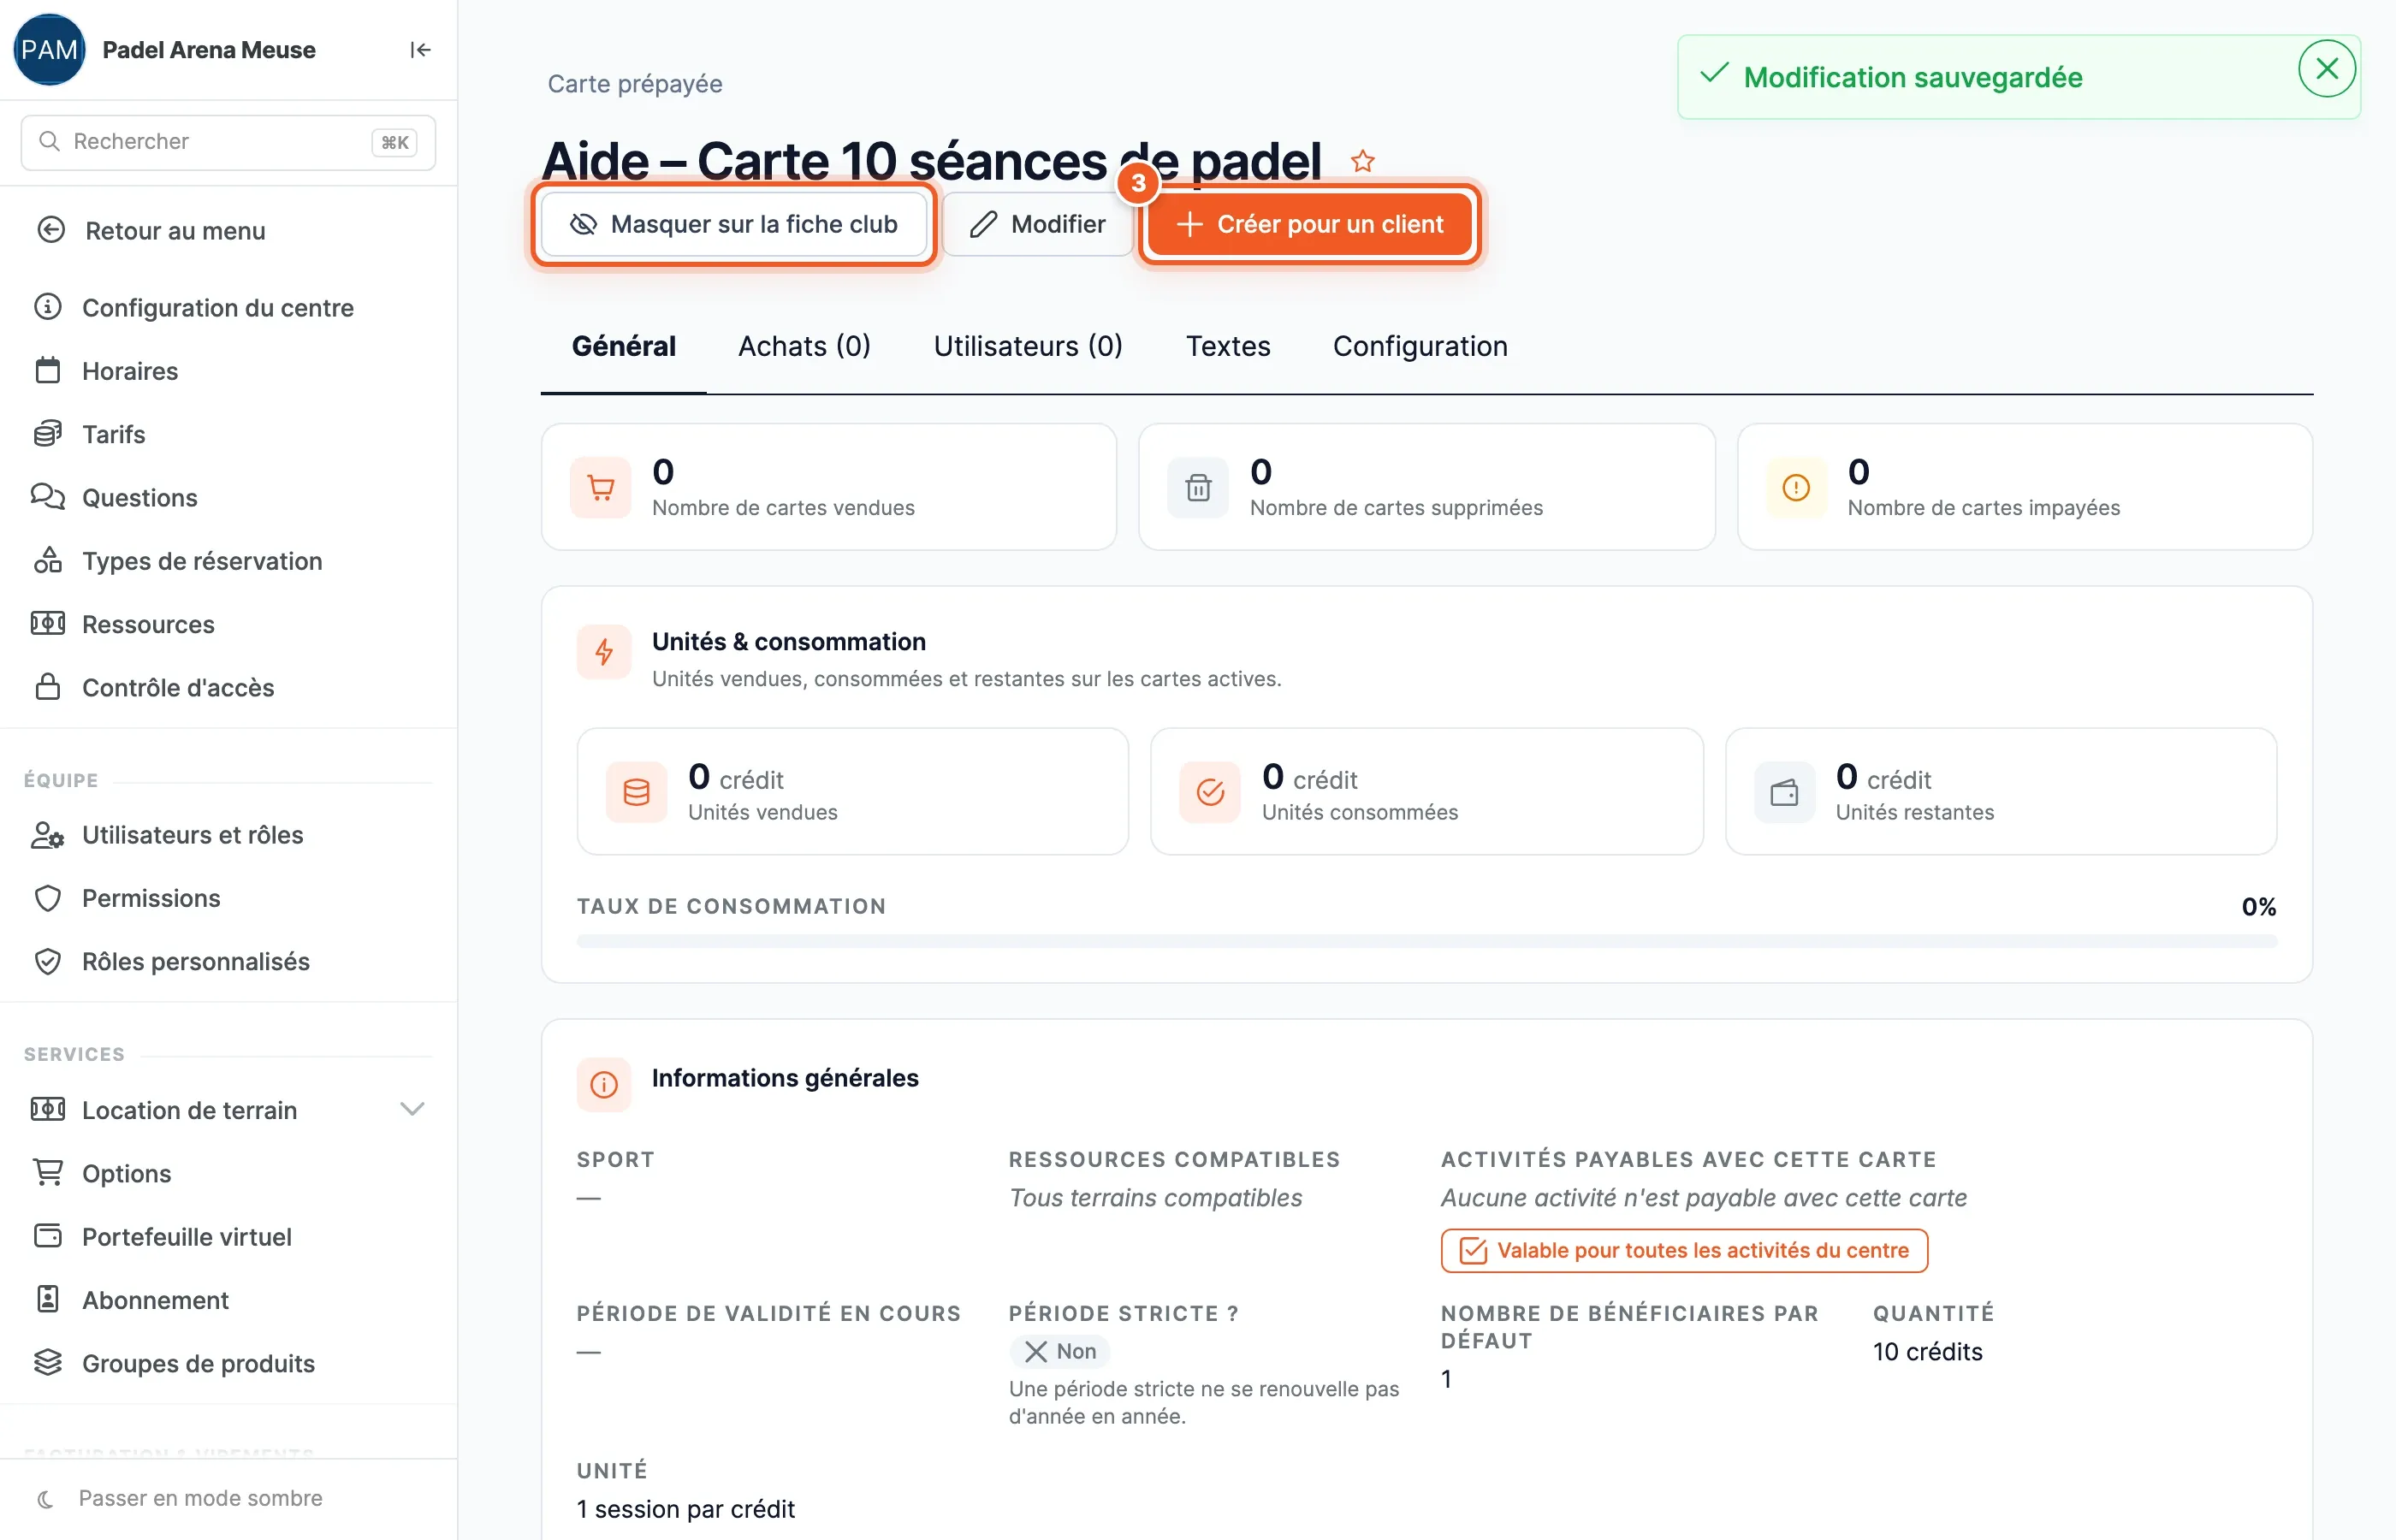
Task: Click the 10 crédits quantity value
Action: click(x=1927, y=1351)
